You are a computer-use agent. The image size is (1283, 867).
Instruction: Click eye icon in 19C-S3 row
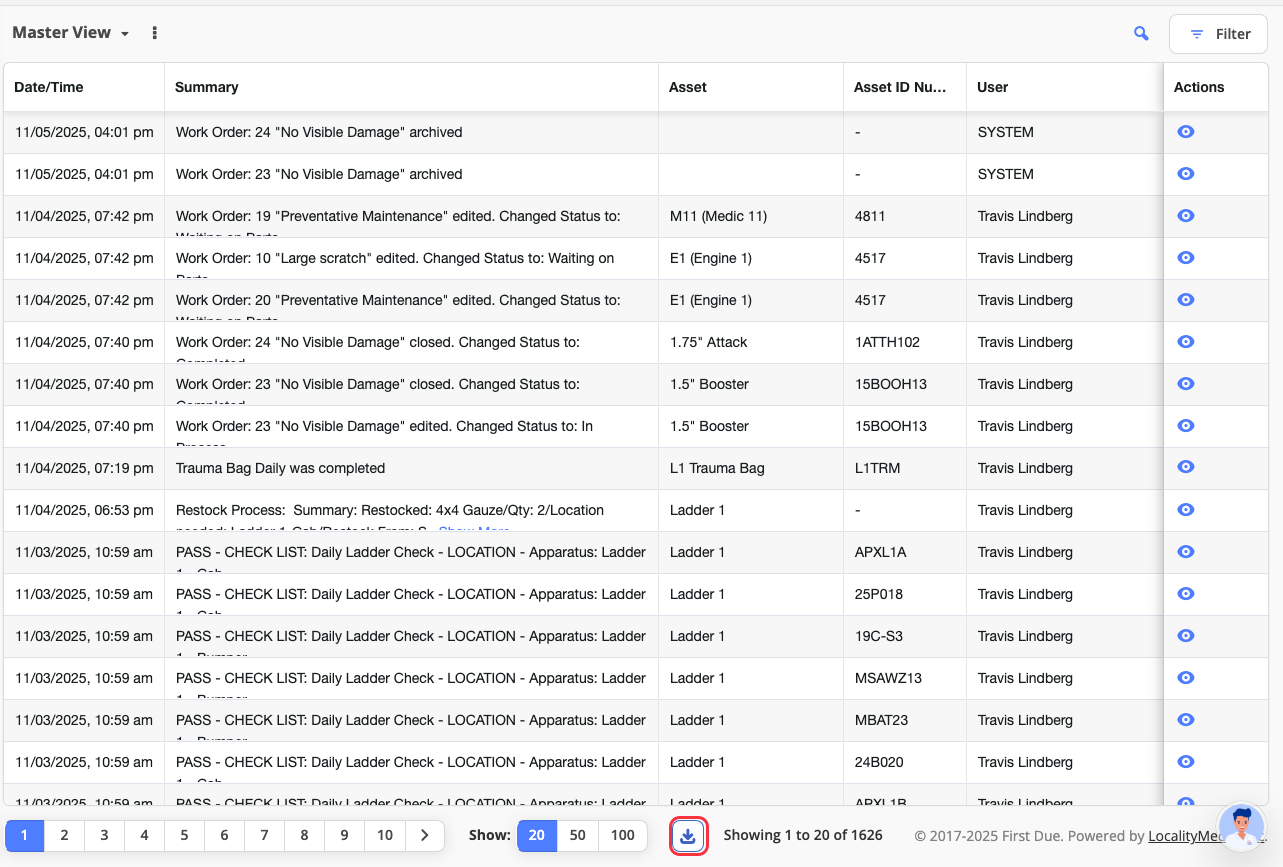1186,636
